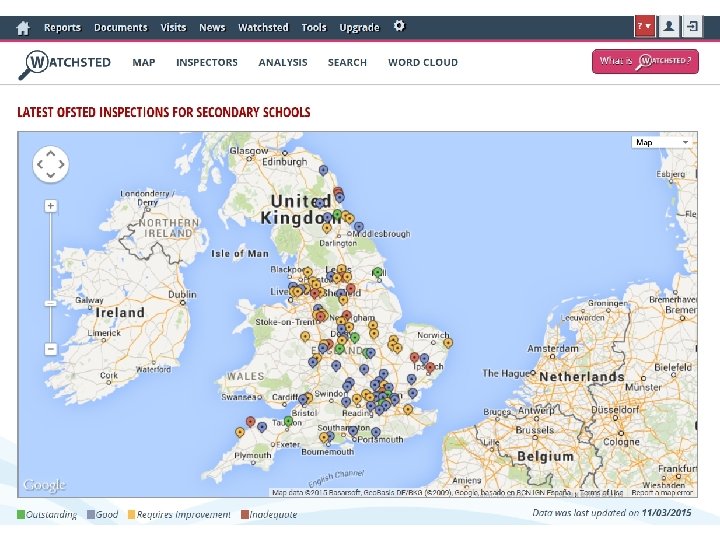This screenshot has height=540, width=720.
Task: Open the Watchsted top menu item
Action: tap(263, 28)
